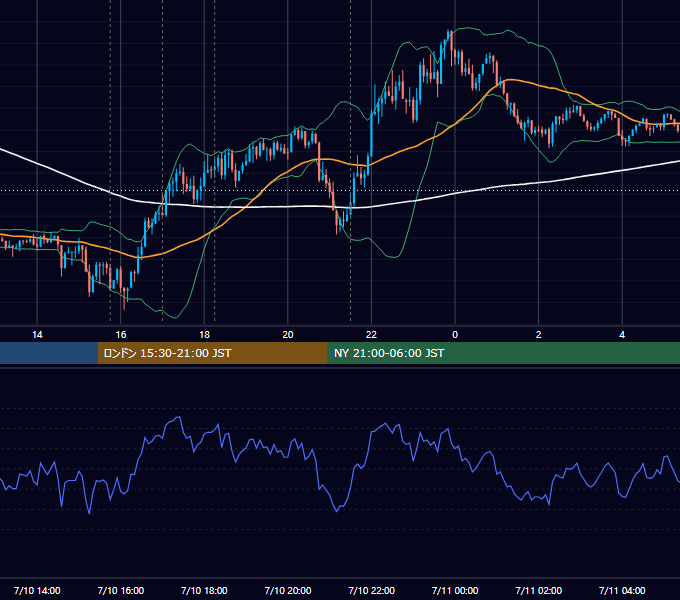The image size is (680, 600).
Task: Click the blue session bar before ロンドン
Action: 49,353
